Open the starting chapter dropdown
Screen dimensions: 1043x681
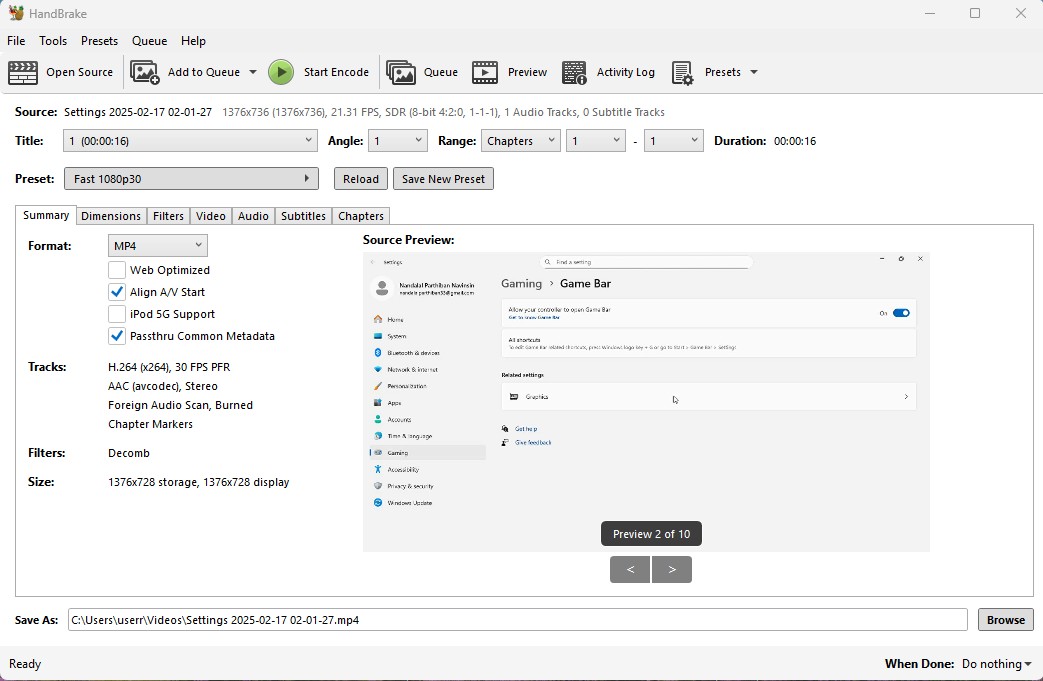tap(595, 141)
